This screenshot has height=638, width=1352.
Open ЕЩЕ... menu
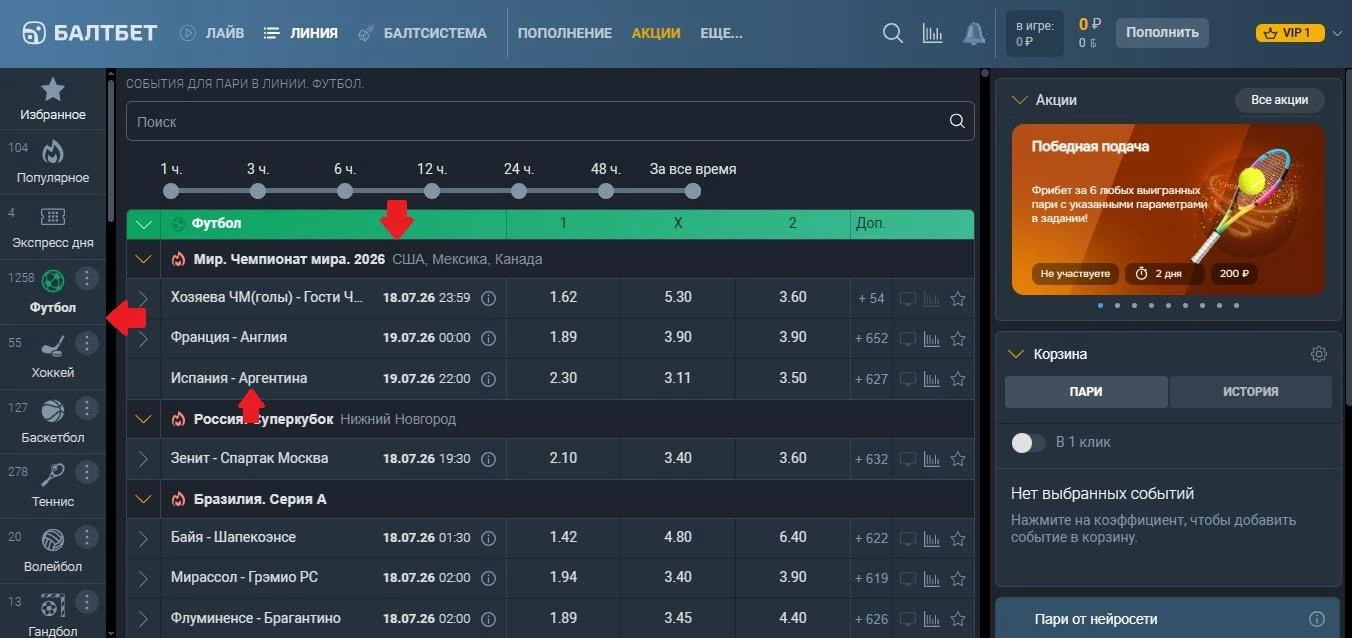pyautogui.click(x=721, y=33)
